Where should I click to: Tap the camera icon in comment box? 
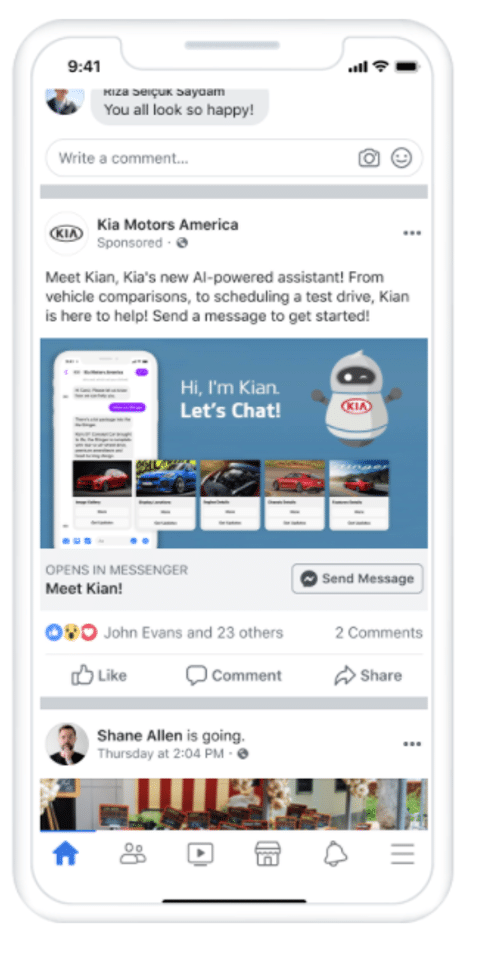pyautogui.click(x=368, y=159)
